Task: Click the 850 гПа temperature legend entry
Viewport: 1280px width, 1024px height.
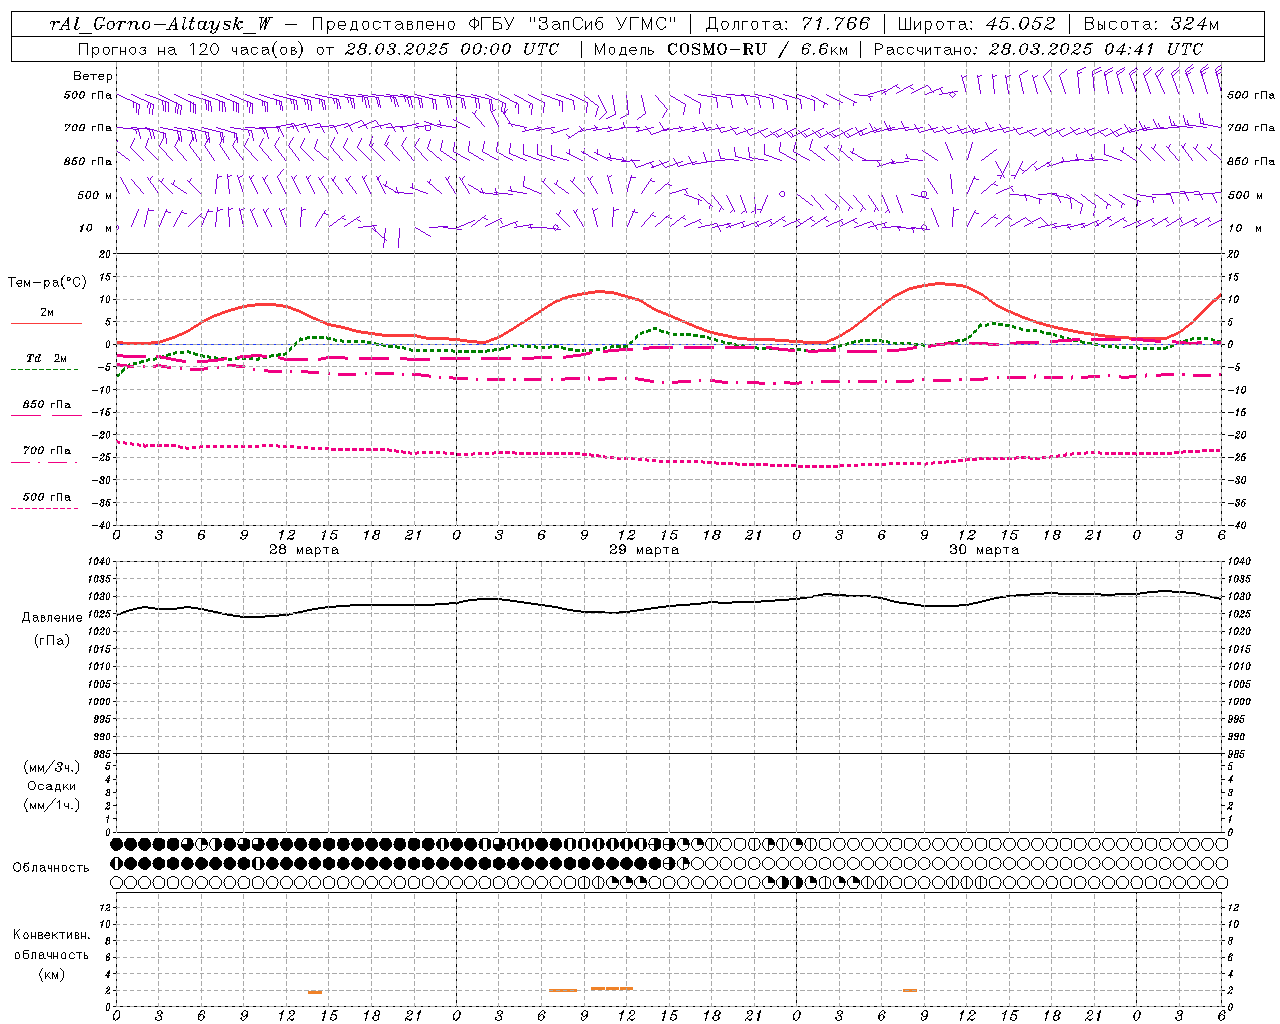Action: coord(47,405)
